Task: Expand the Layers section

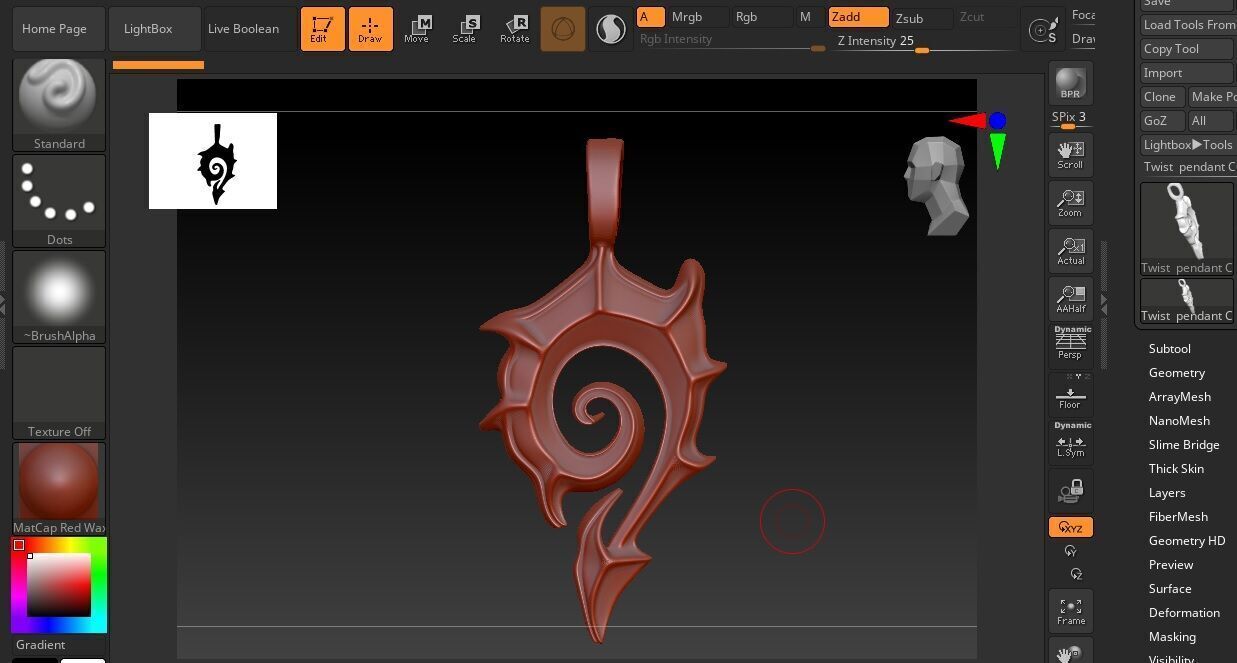Action: [x=1167, y=493]
